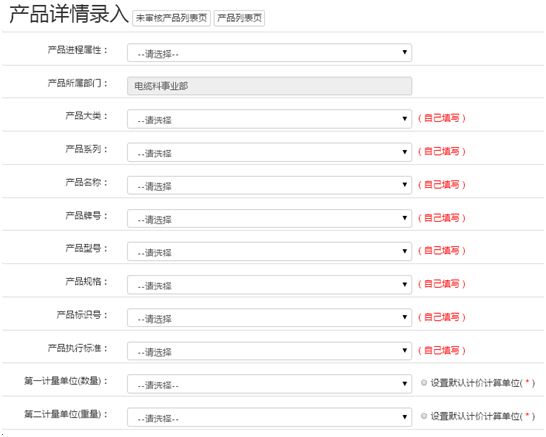546x437 pixels.
Task: Click the 产品所属部门 disabled field
Action: (270, 86)
